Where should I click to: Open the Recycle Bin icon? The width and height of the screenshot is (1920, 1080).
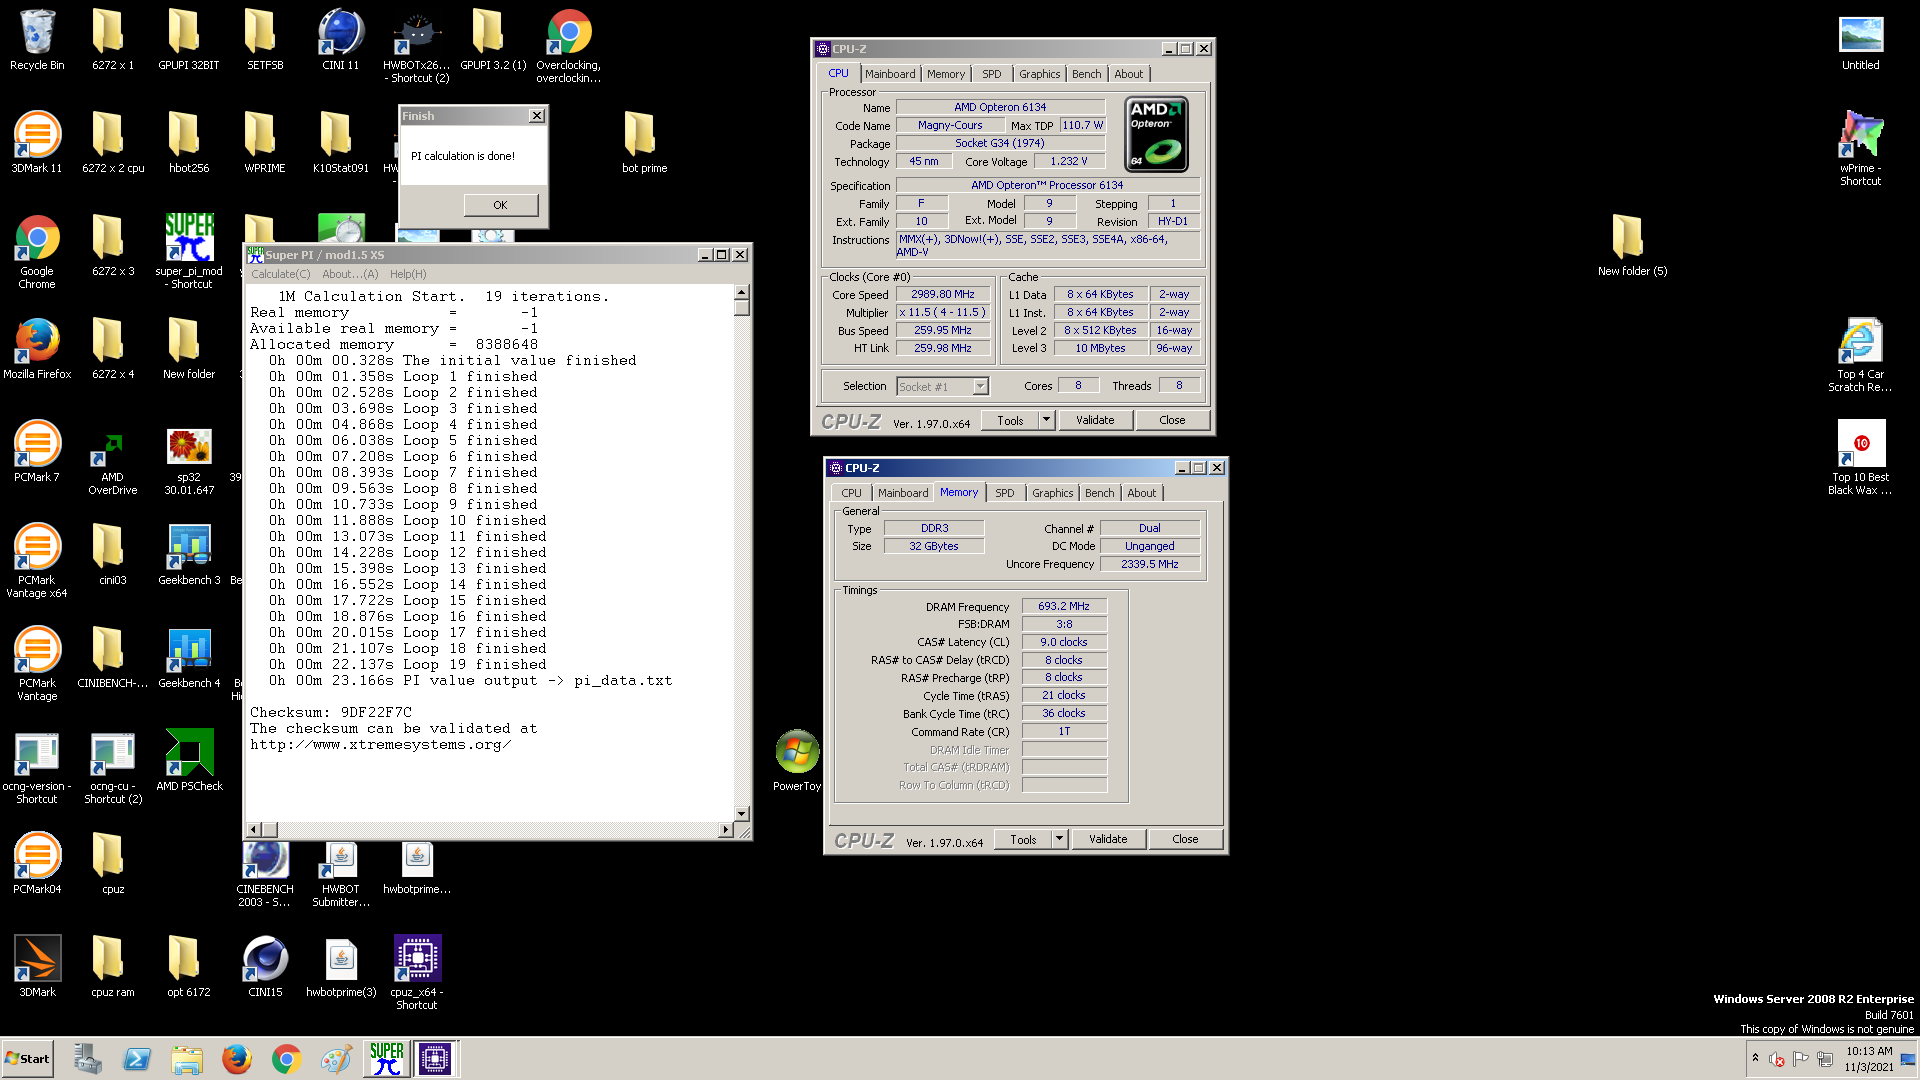click(x=37, y=40)
